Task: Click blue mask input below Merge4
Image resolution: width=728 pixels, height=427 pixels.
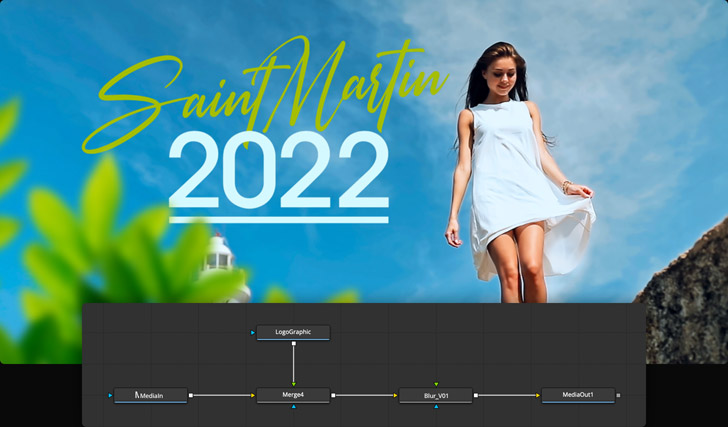Action: pos(293,407)
